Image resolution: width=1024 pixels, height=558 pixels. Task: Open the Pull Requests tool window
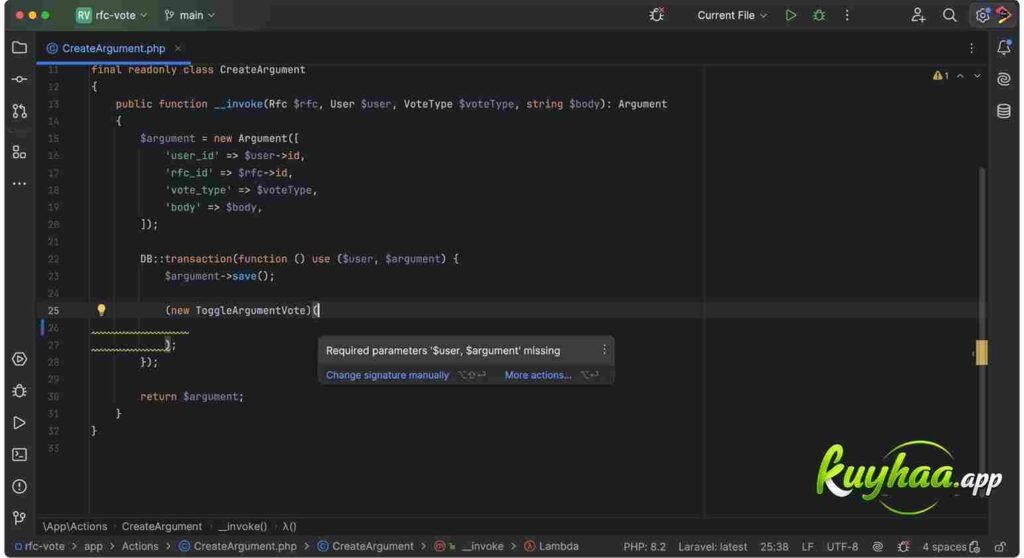point(20,111)
